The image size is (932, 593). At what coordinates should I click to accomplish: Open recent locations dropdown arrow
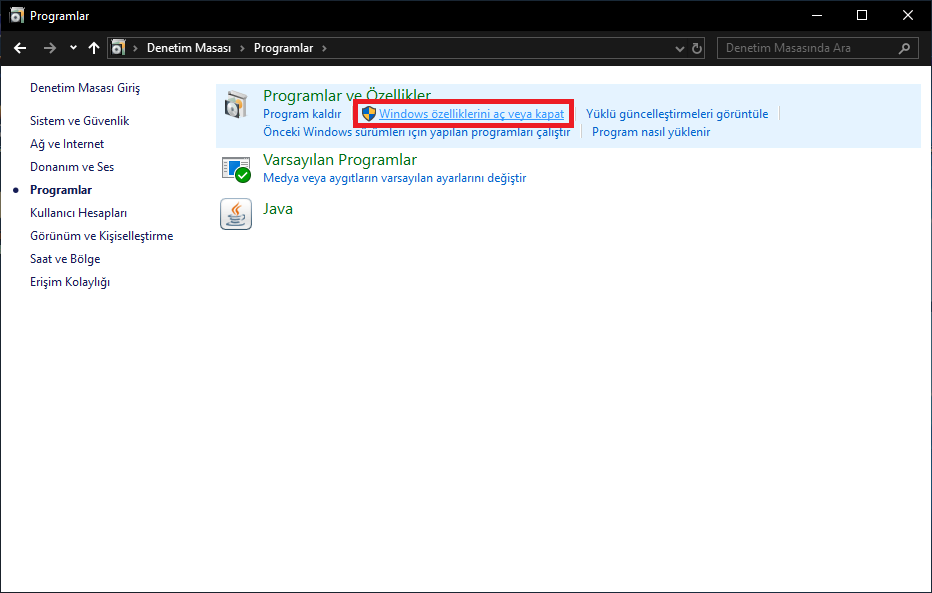pos(73,48)
